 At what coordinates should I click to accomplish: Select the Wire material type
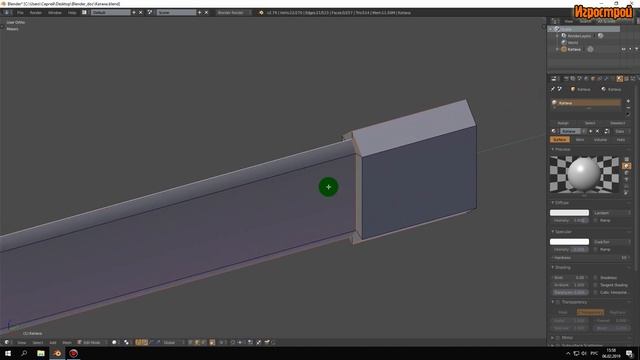click(x=580, y=140)
